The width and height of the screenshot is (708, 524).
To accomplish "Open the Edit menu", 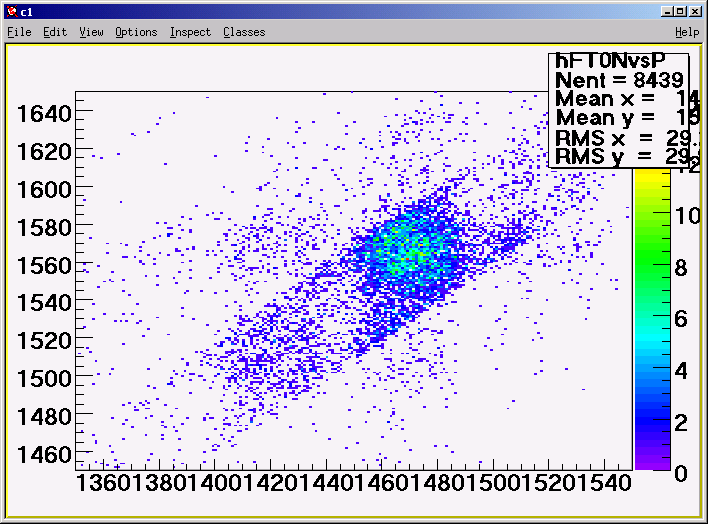I will (x=55, y=32).
